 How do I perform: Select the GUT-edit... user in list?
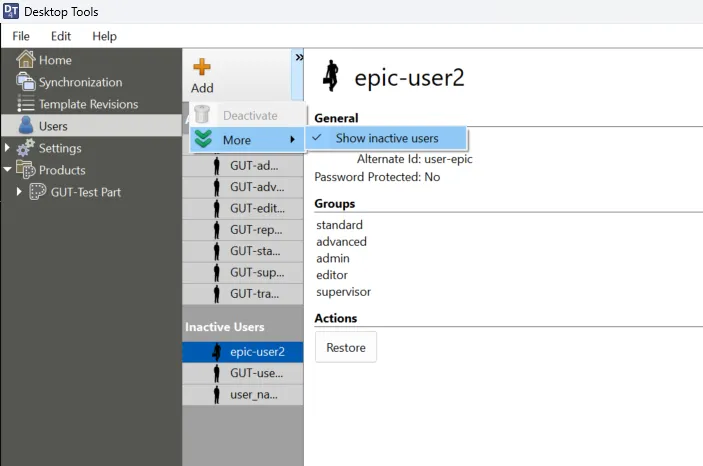(256, 208)
